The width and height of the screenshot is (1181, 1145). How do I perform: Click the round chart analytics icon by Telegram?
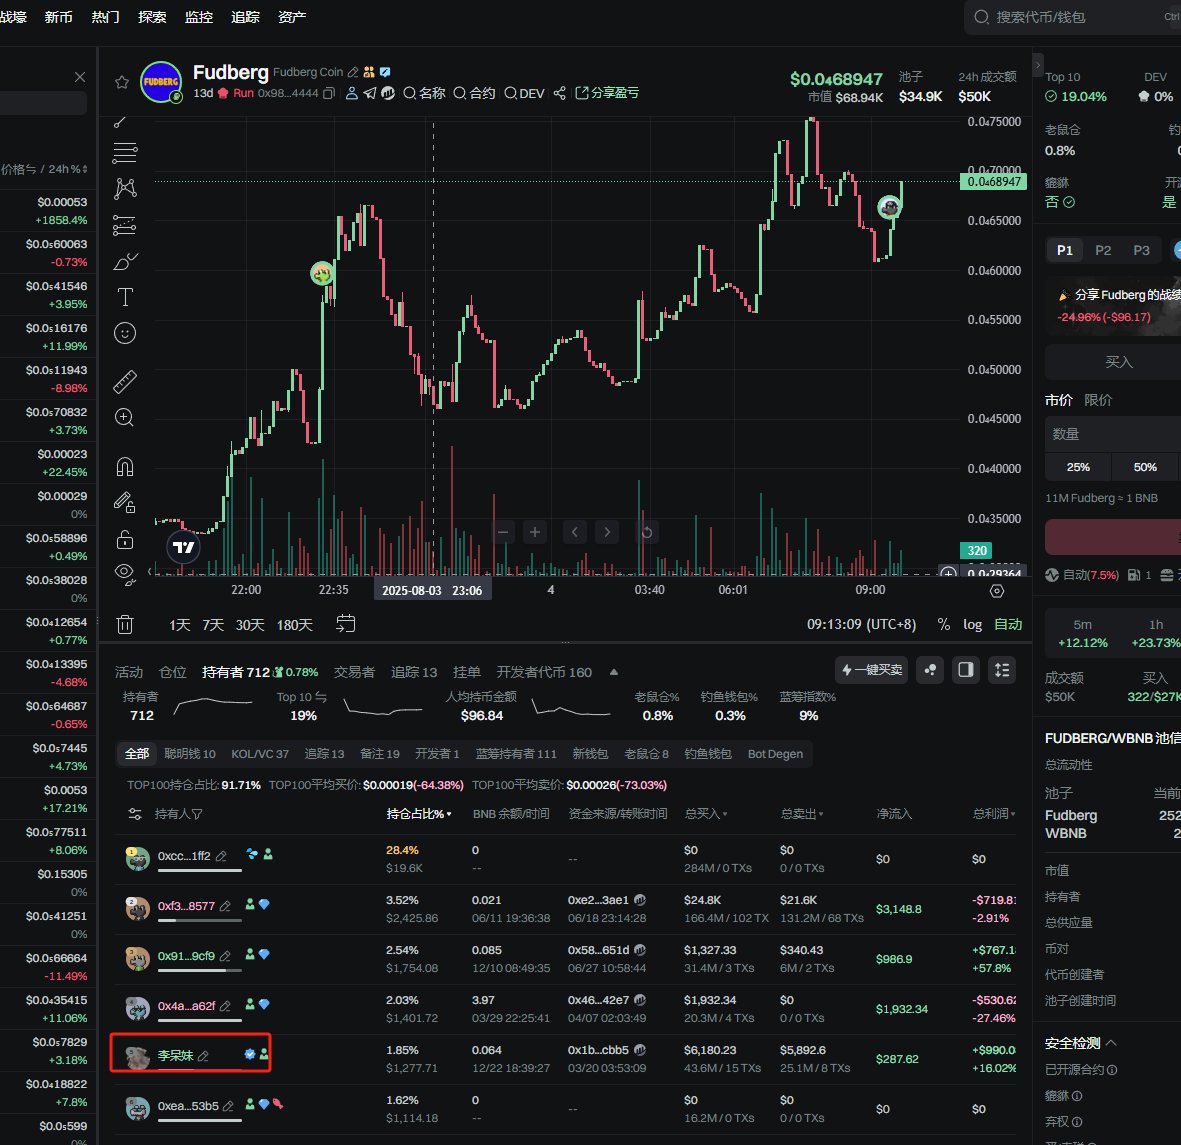pyautogui.click(x=388, y=93)
